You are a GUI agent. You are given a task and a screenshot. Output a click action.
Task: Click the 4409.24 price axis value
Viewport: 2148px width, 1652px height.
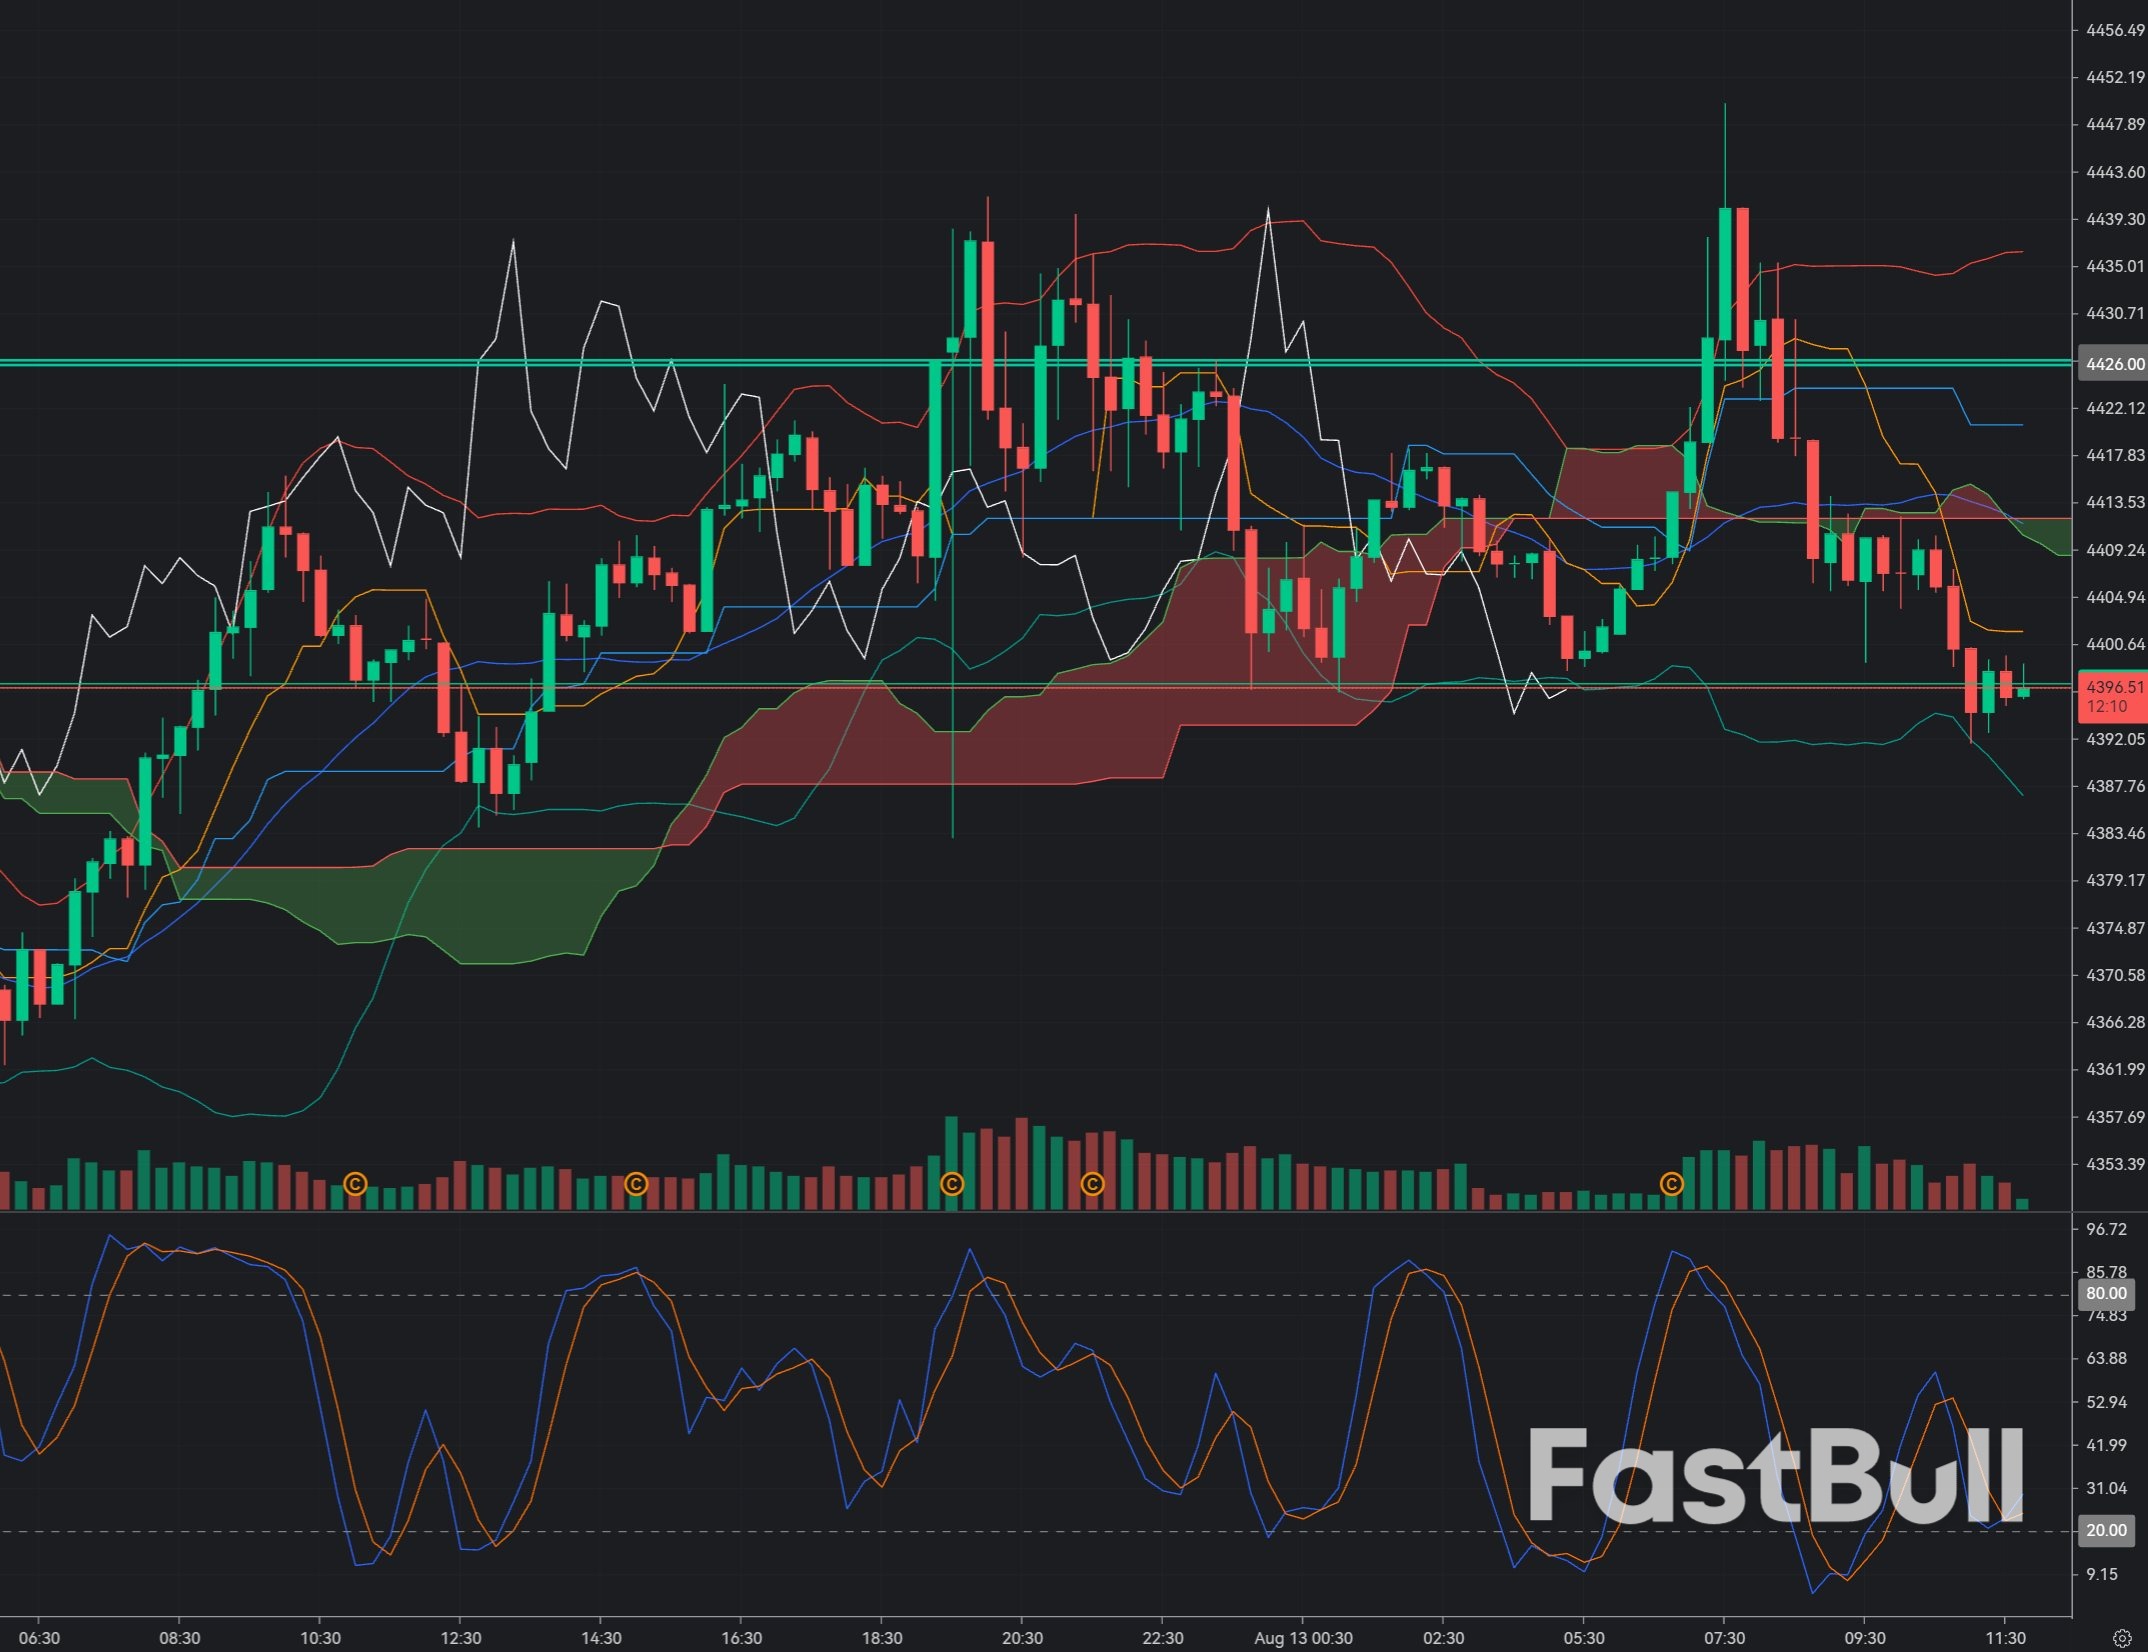coord(2115,550)
